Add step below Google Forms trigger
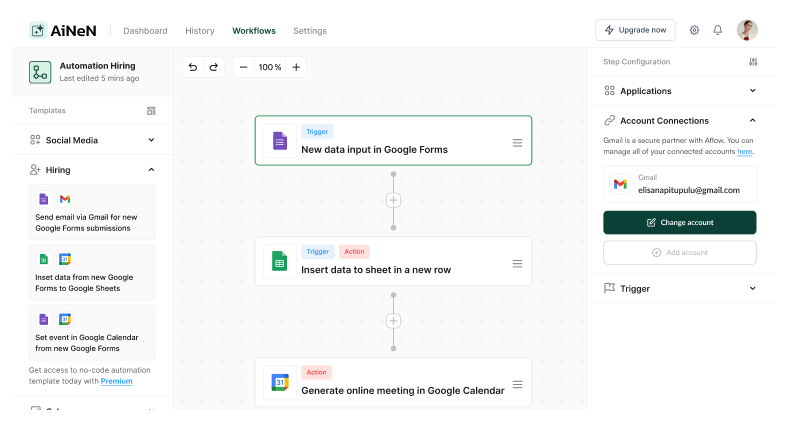The image size is (787, 422). [393, 200]
